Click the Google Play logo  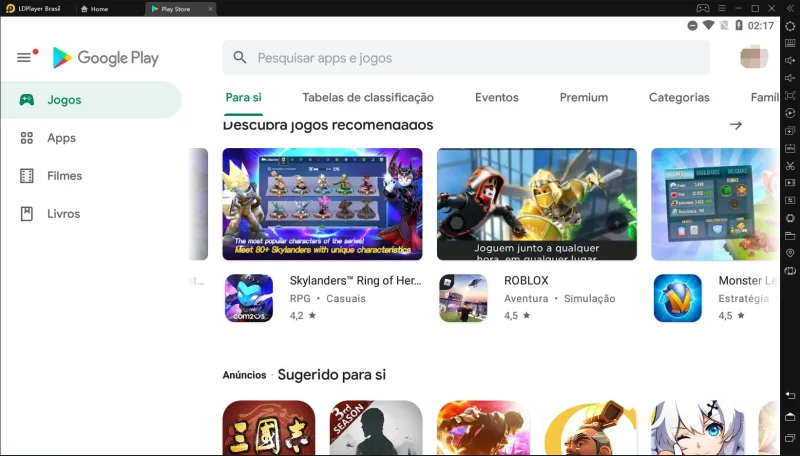106,58
